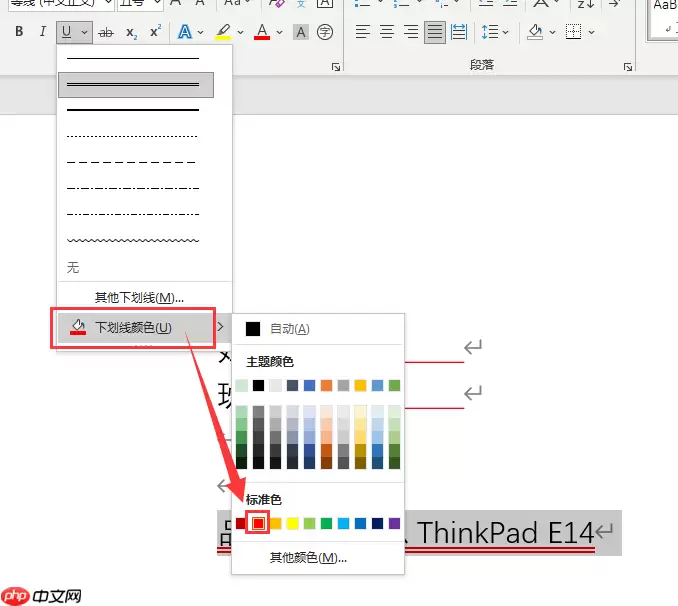The image size is (678, 606).
Task: Expand Text Effects dropdown arrow
Action: tap(200, 32)
